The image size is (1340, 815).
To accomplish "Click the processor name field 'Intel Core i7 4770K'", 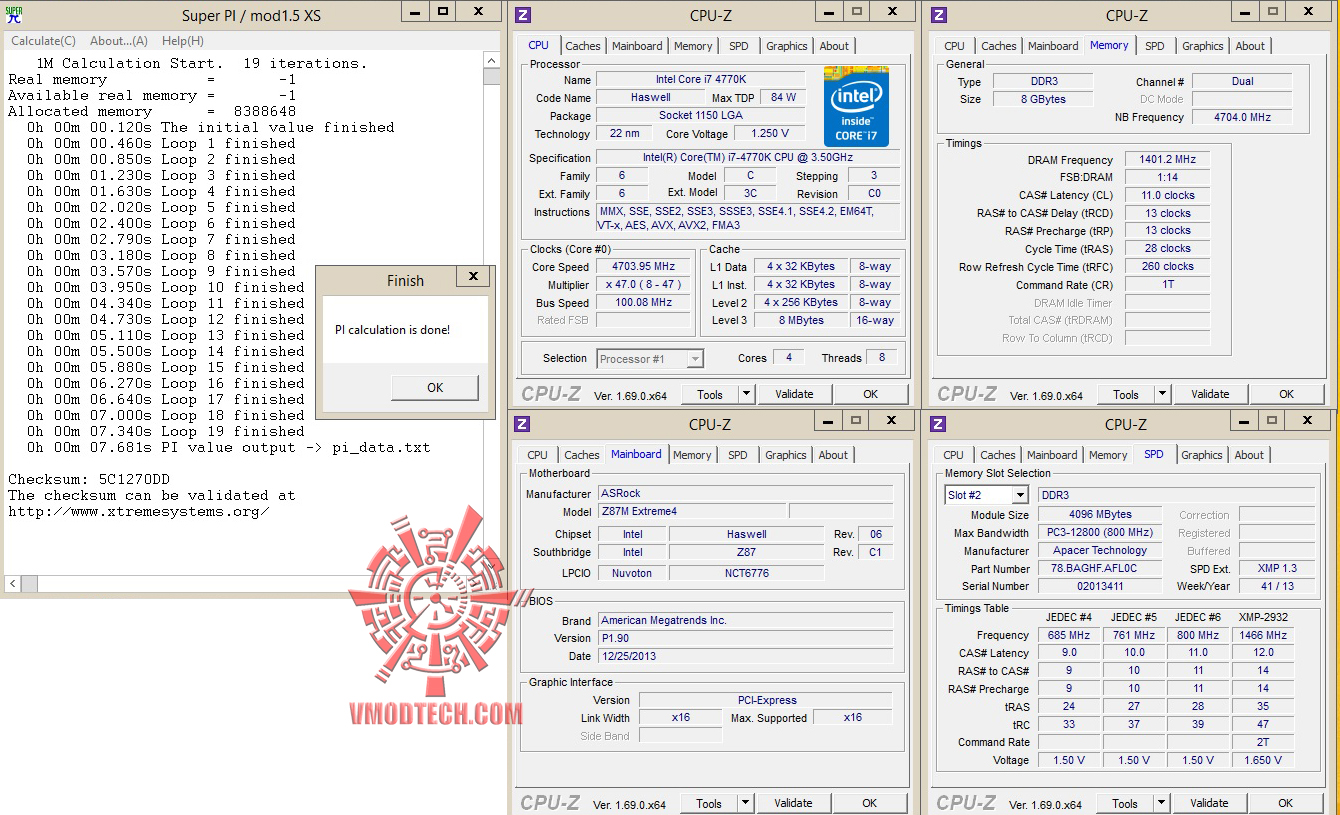I will [x=700, y=80].
